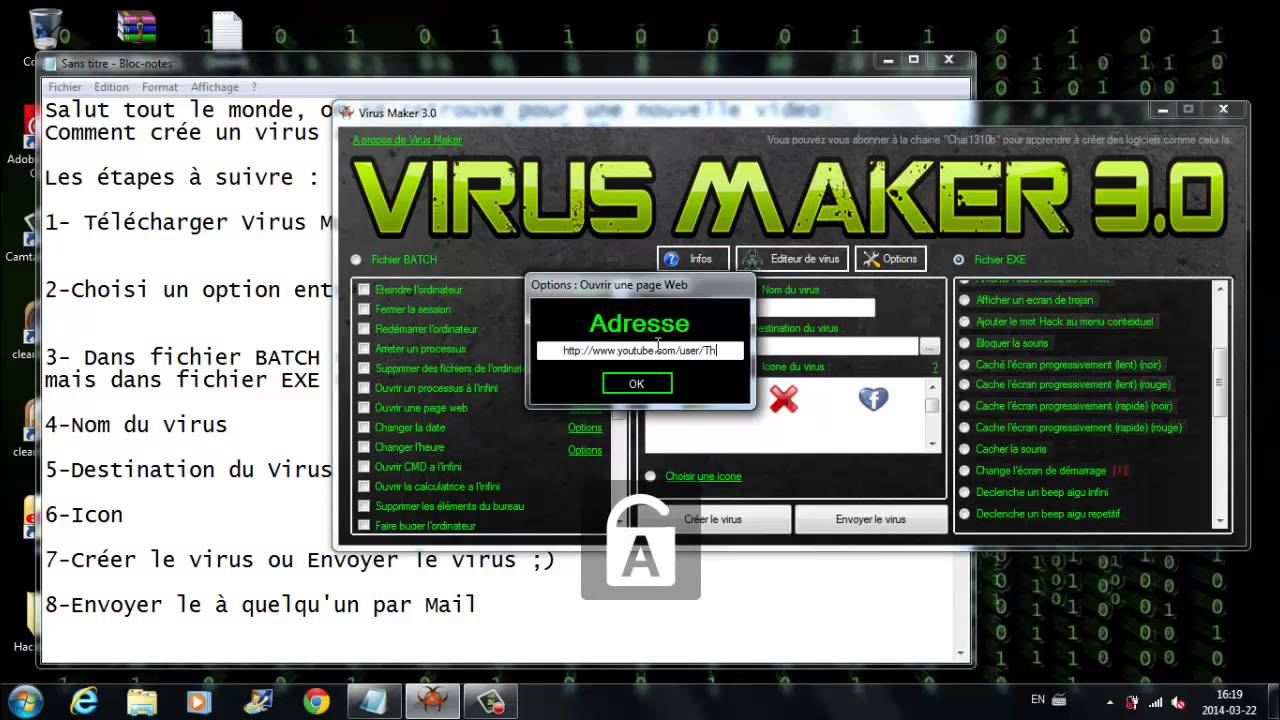This screenshot has height=720, width=1280.
Task: Click the network signal tray icon
Action: pos(1156,701)
